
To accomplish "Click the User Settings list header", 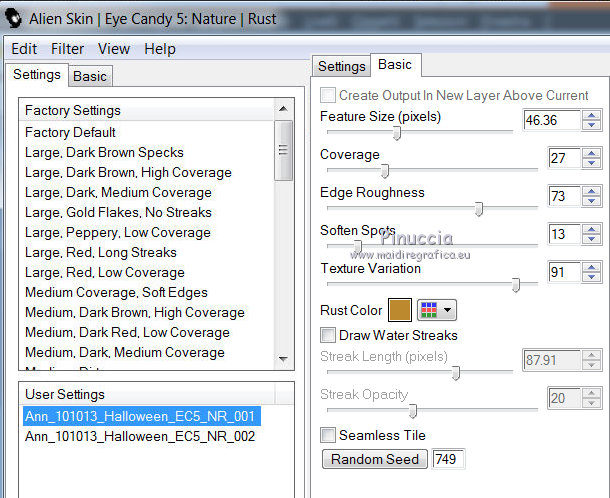I will (x=147, y=394).
